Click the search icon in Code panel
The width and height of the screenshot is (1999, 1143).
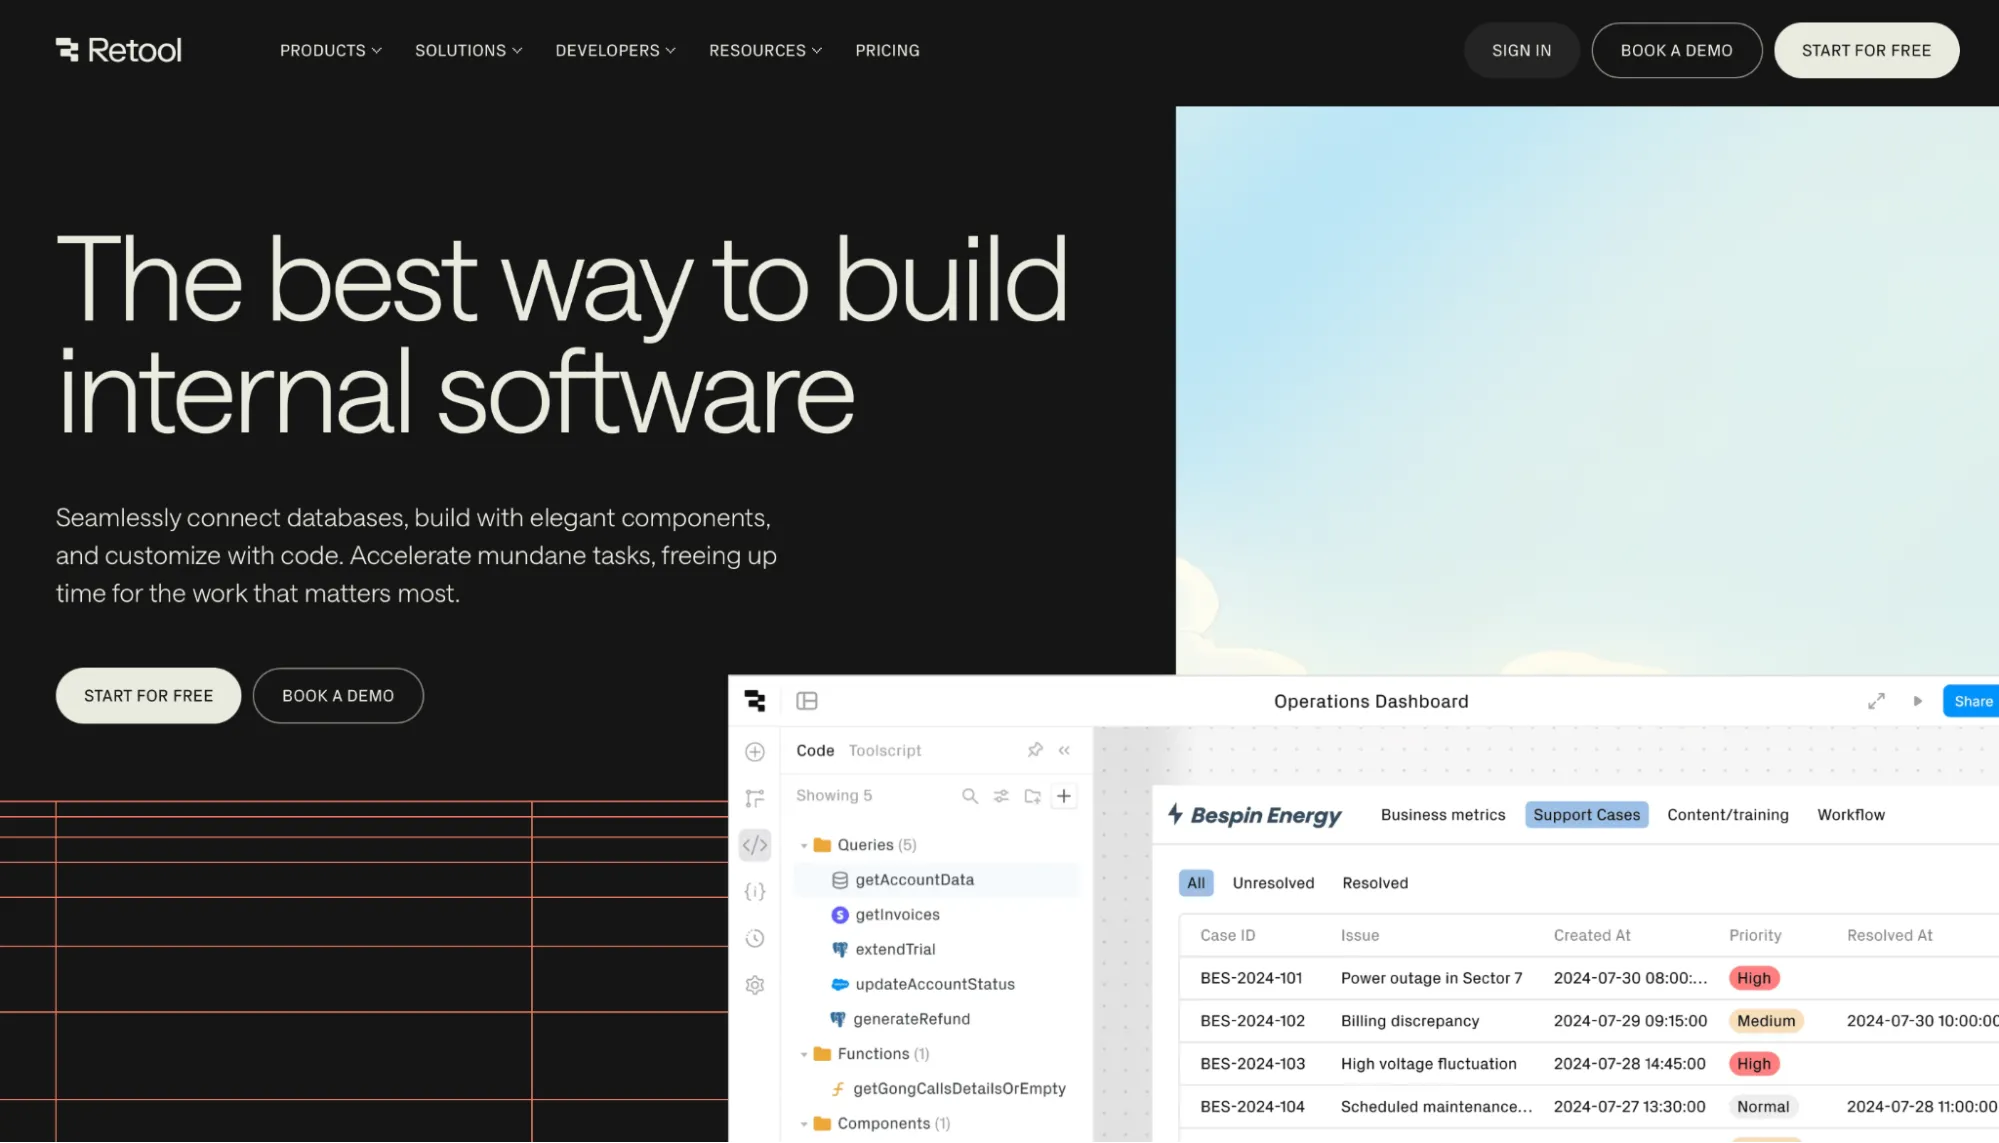[970, 796]
